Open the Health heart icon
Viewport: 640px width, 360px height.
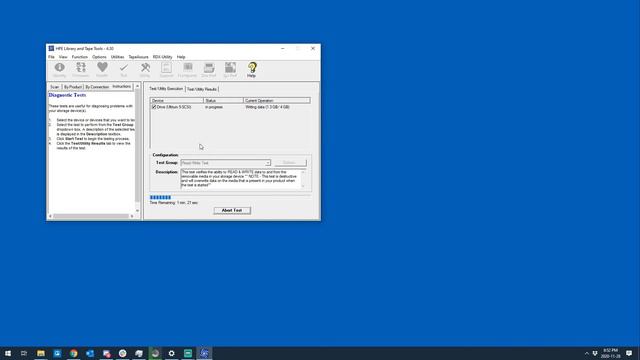point(102,69)
